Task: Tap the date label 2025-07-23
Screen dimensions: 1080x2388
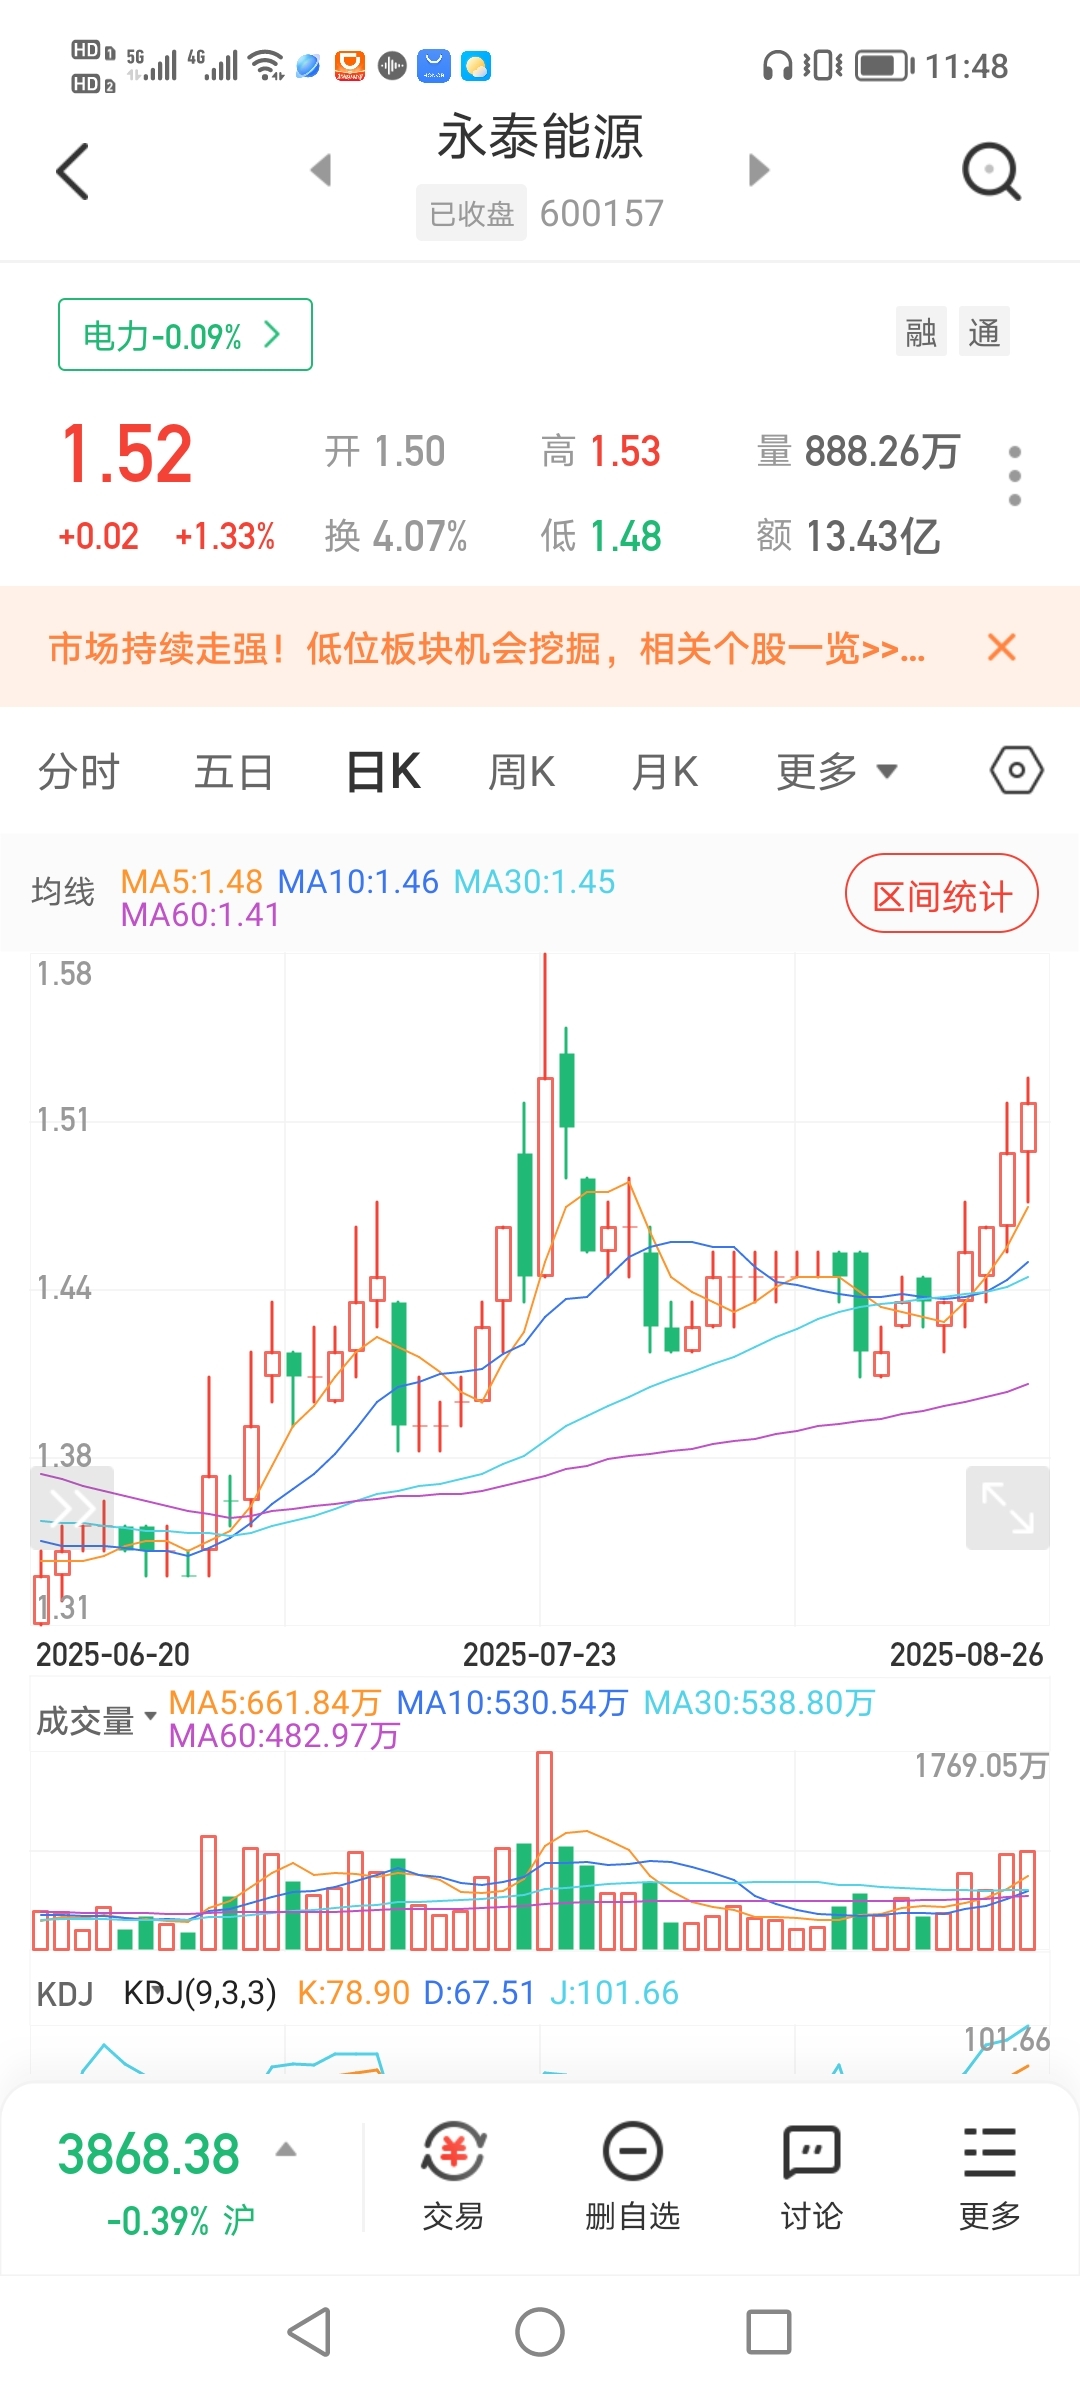Action: click(x=539, y=1655)
